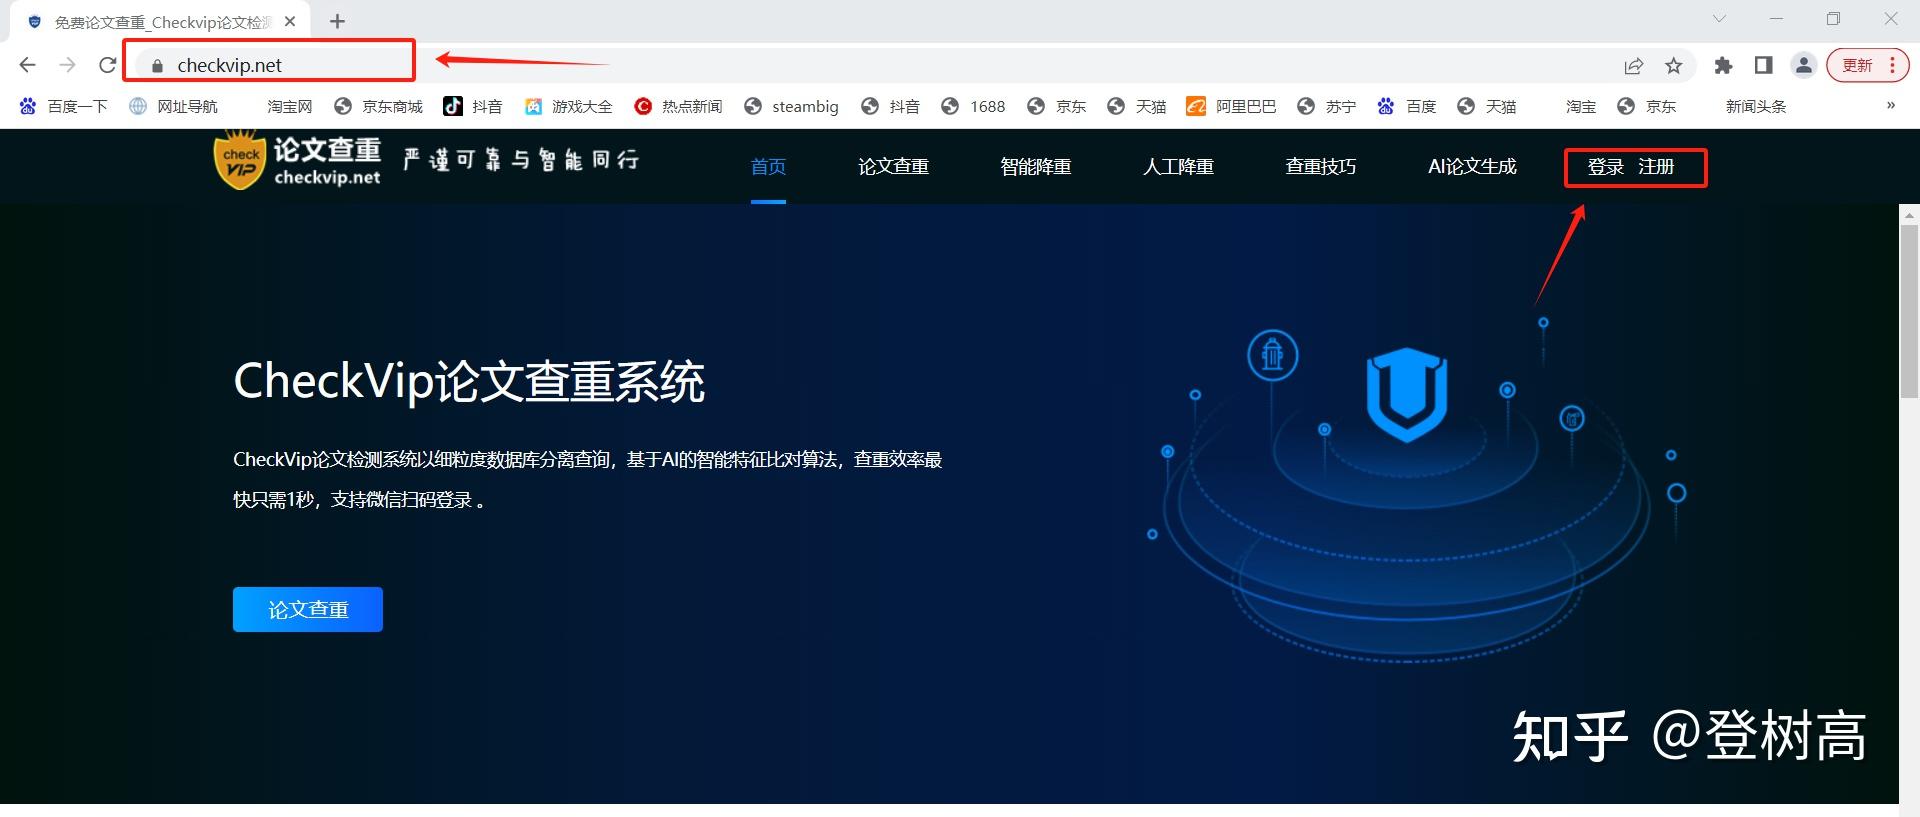
Task: Open the 游戏大全 bookmark
Action: pos(568,106)
